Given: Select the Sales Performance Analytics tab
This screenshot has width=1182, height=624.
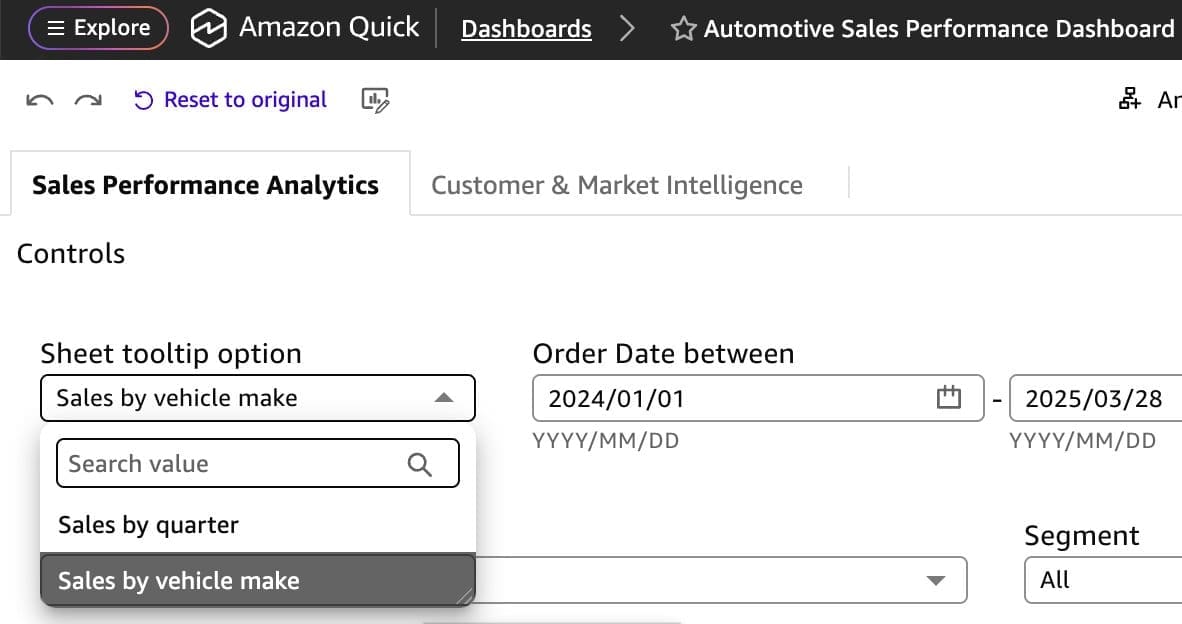Looking at the screenshot, I should 205,185.
